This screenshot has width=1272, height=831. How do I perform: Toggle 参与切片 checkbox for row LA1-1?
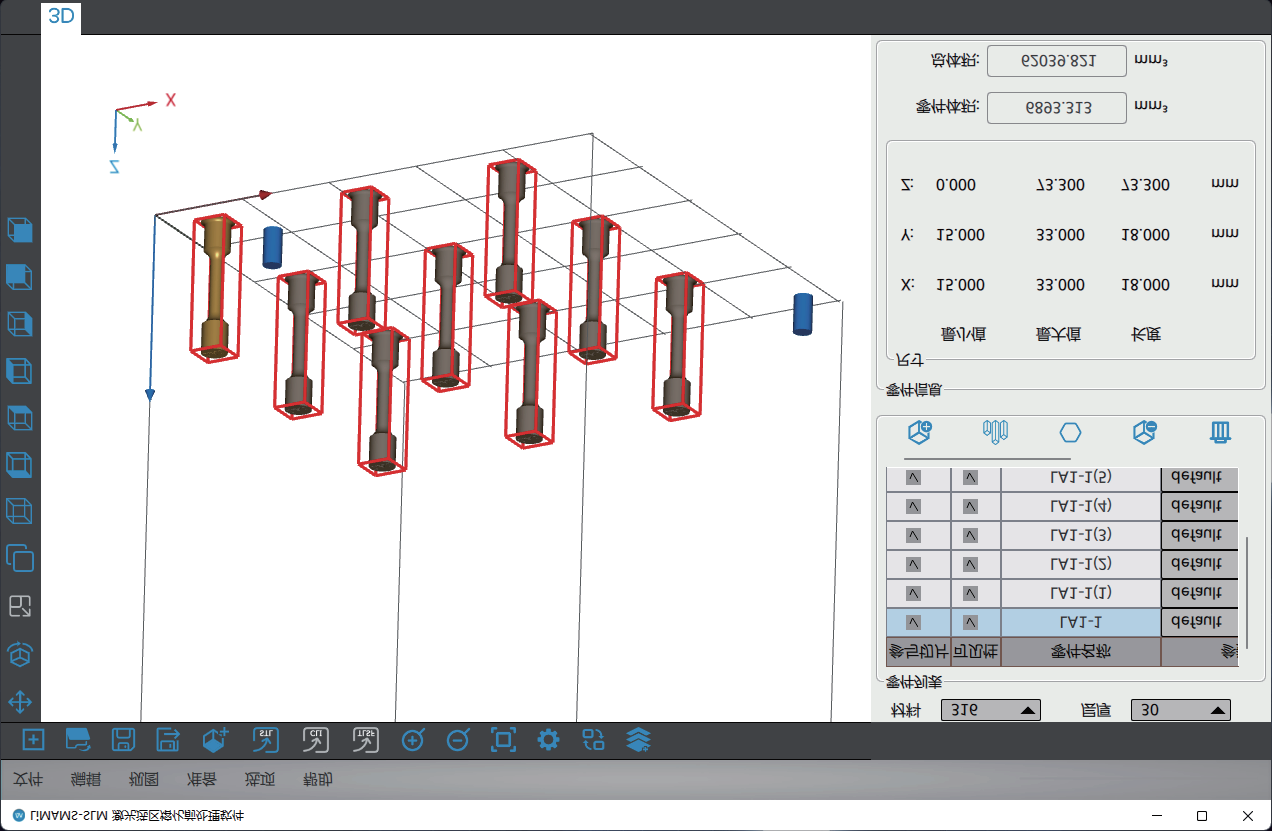point(915,622)
